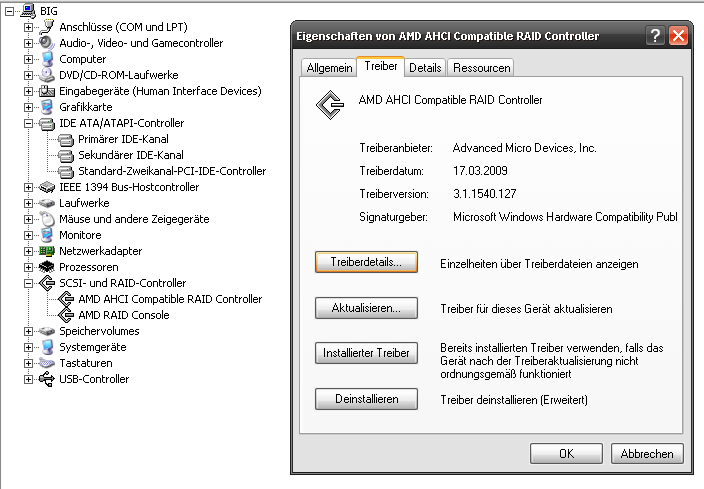Confirm the dialog with OK
This screenshot has height=489, width=704.
pos(566,454)
